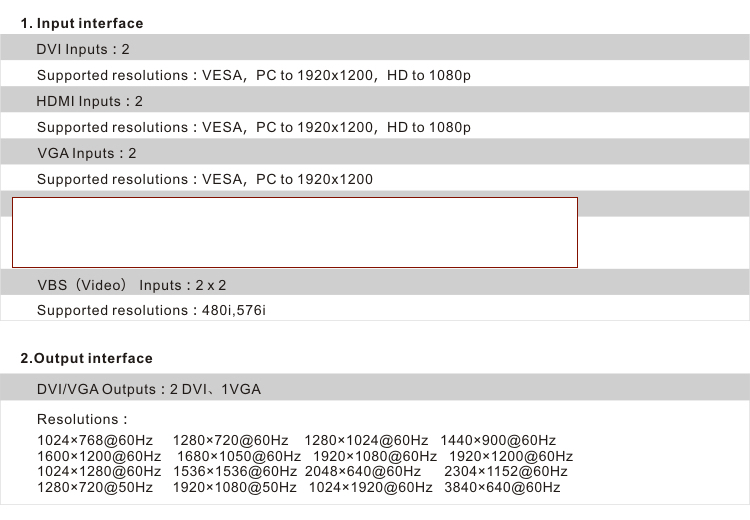Select the 3840×640@60Hz resolution text
This screenshot has height=520, width=750.
click(x=502, y=487)
